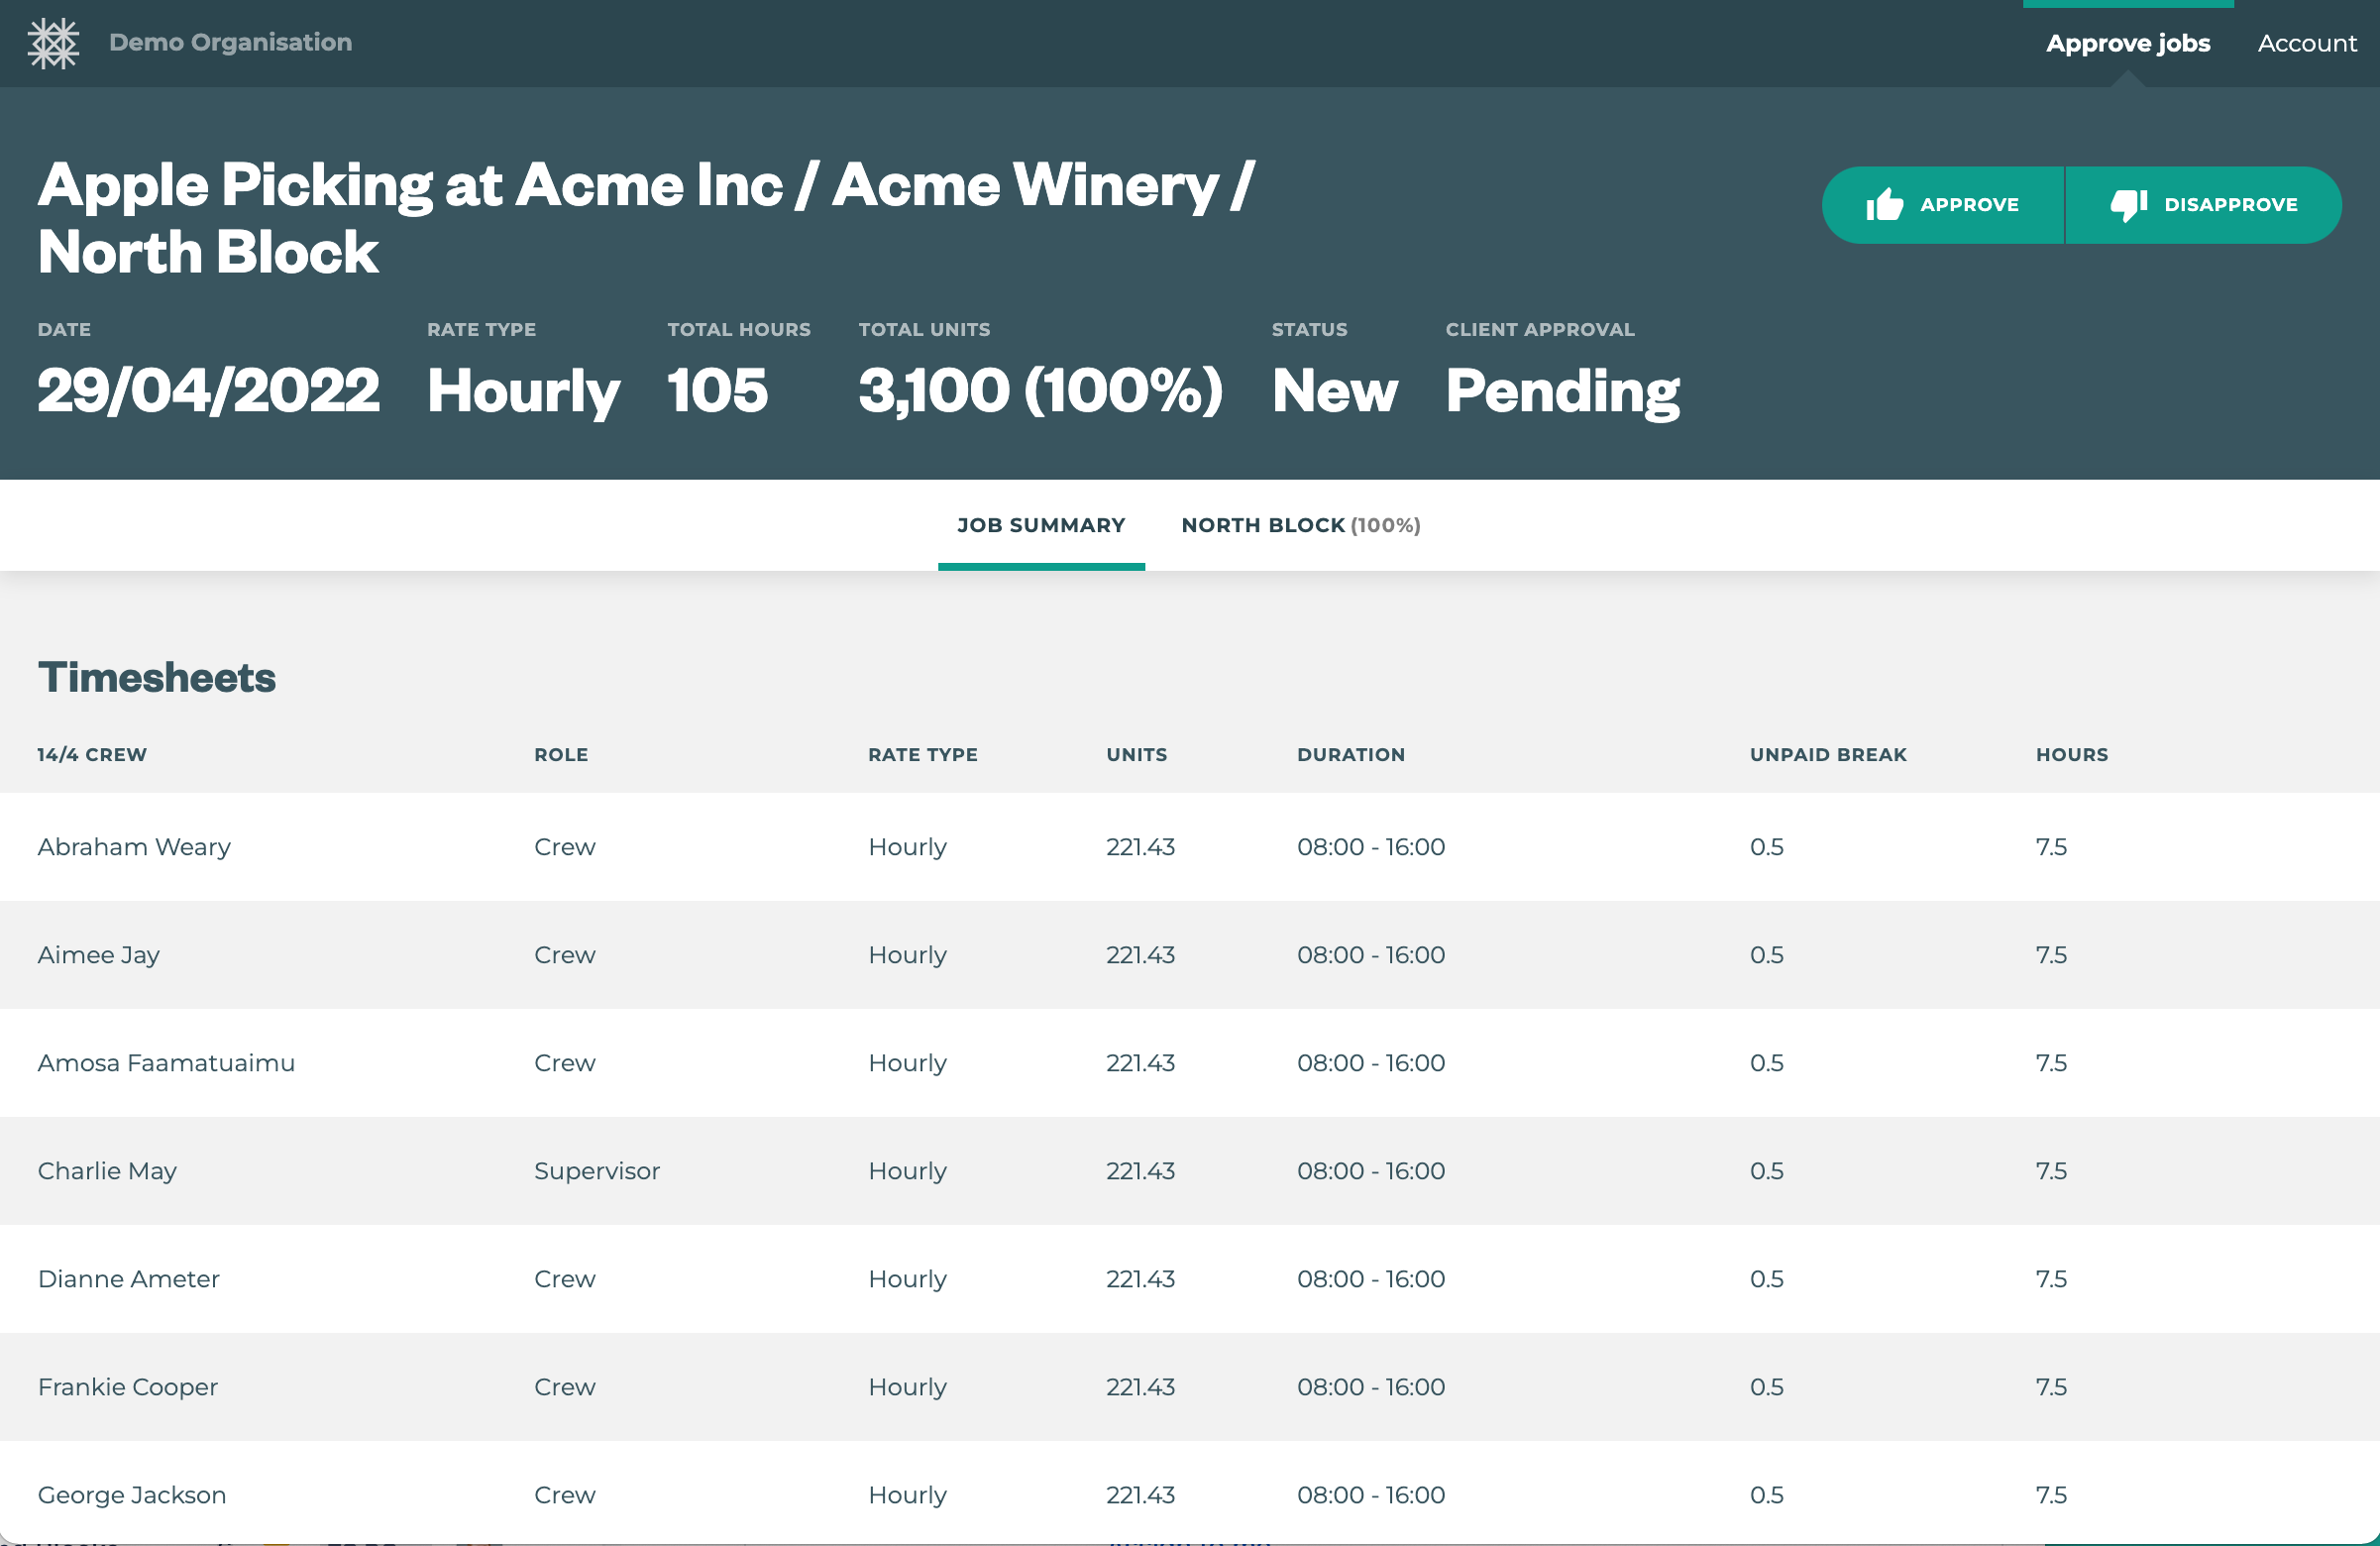Image resolution: width=2380 pixels, height=1546 pixels.
Task: Click the Unpaid Break column header
Action: pos(1827,755)
